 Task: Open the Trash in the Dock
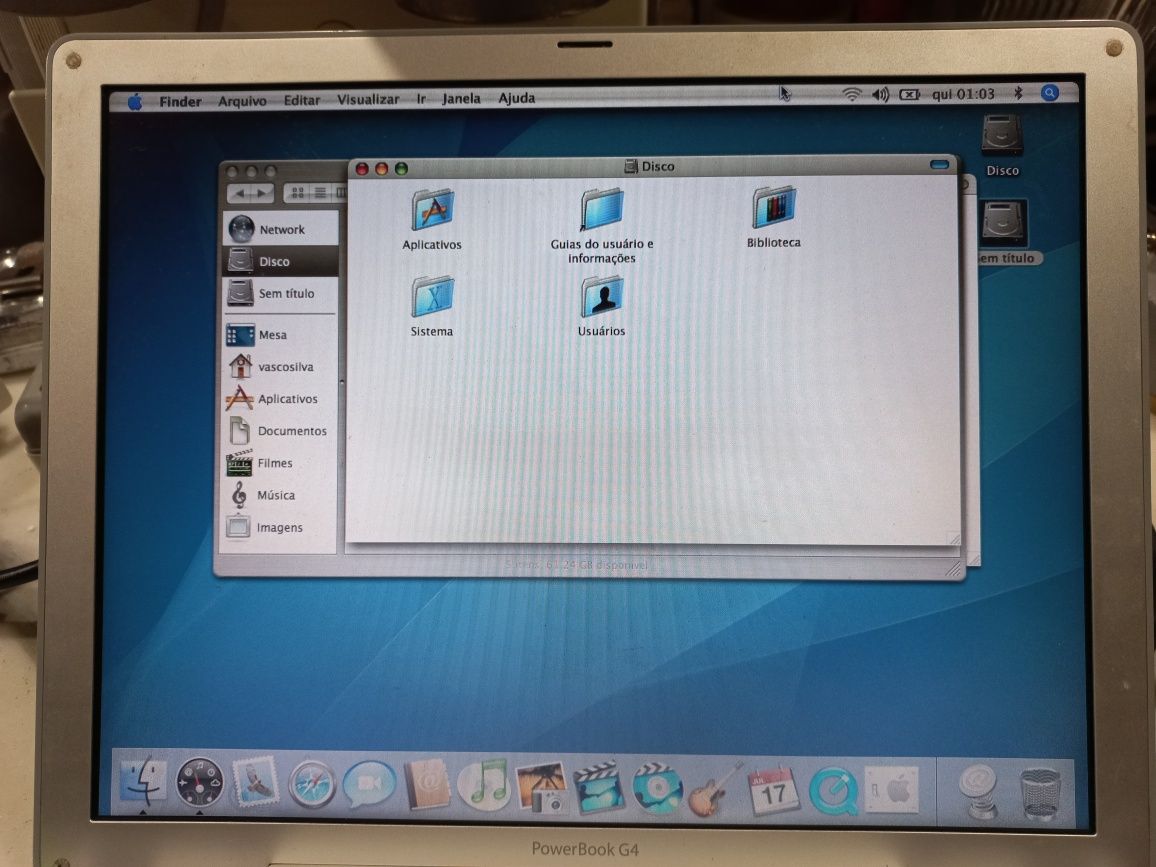click(1040, 793)
